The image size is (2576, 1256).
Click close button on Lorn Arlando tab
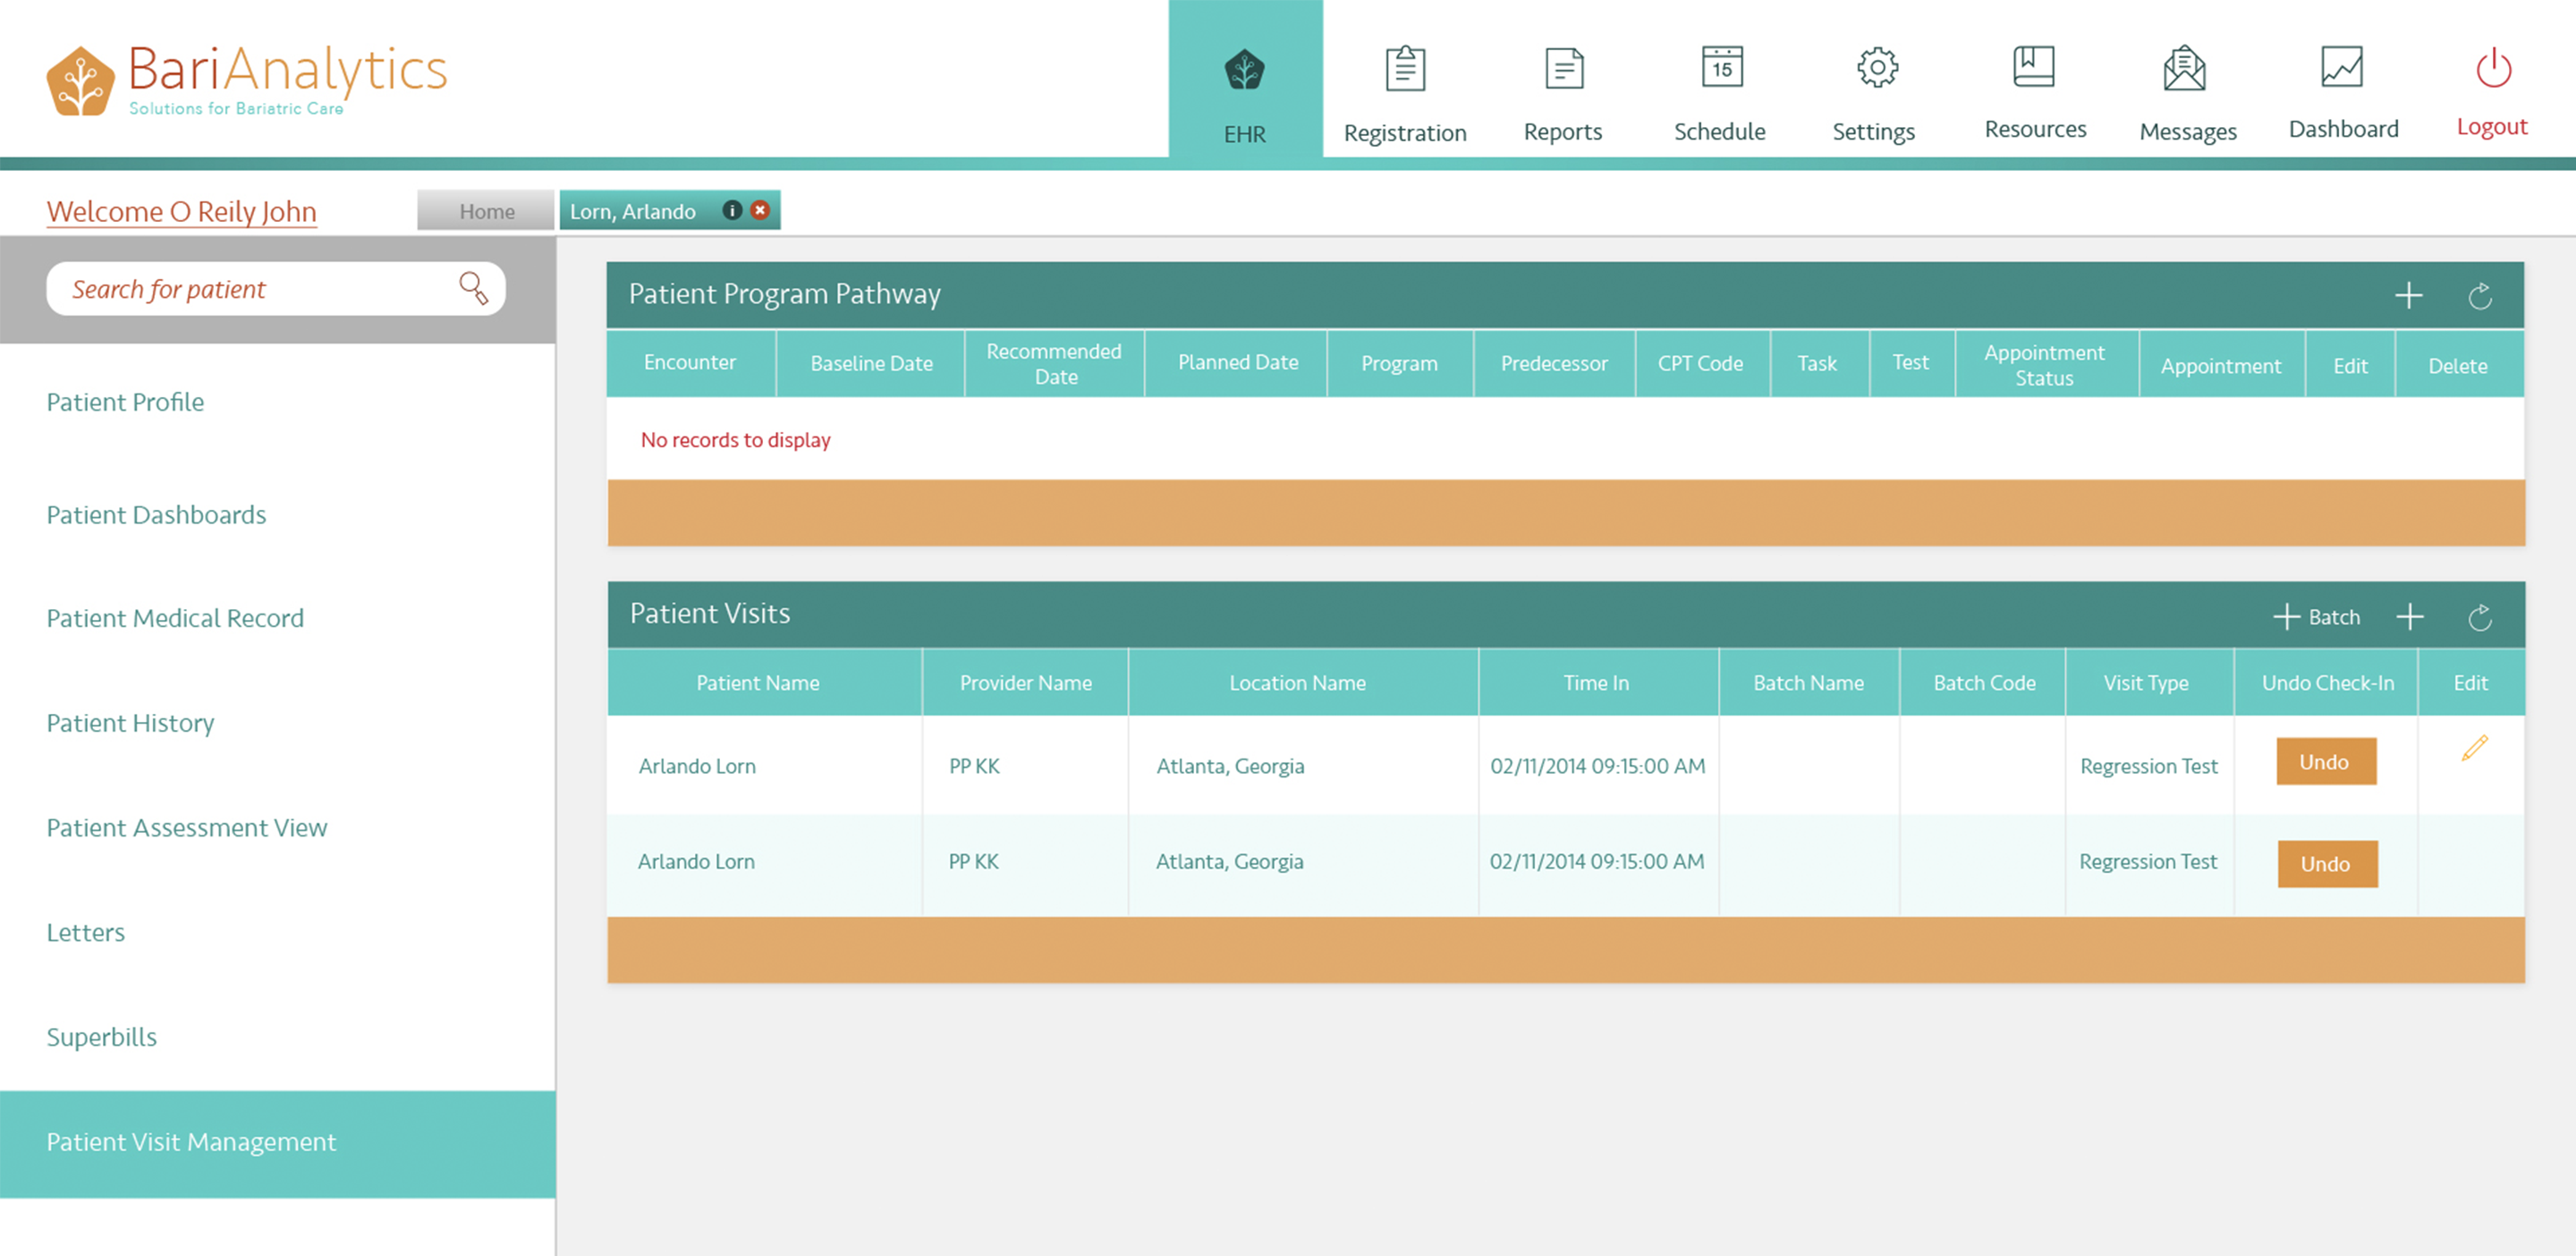pyautogui.click(x=759, y=210)
